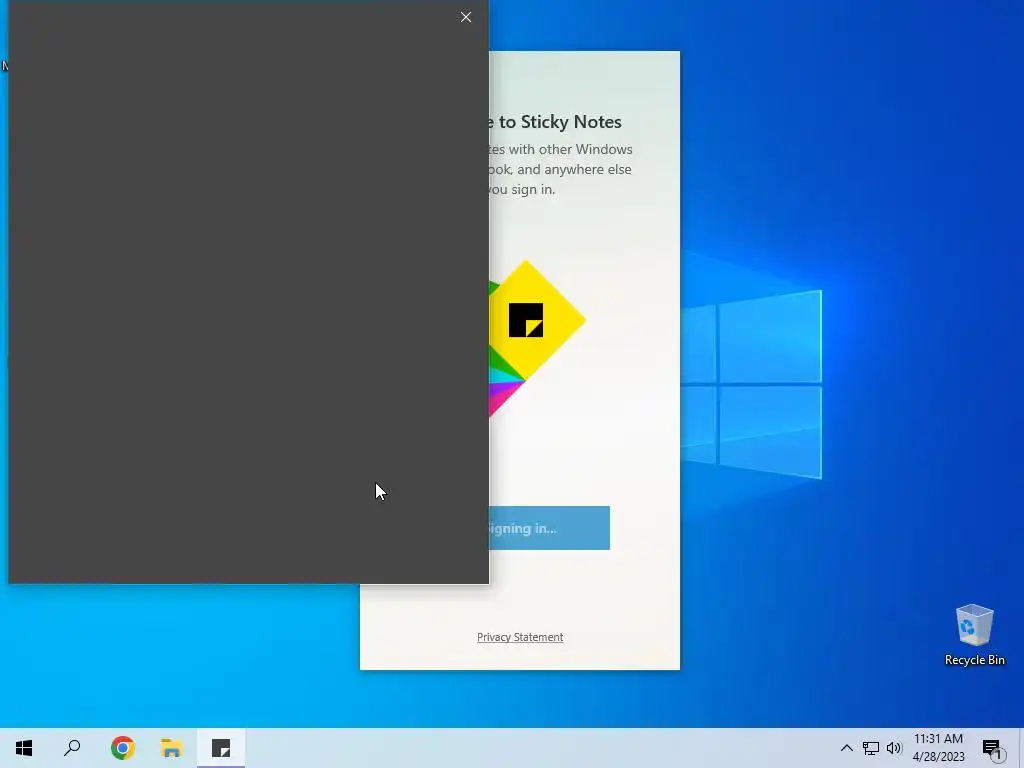Viewport: 1024px width, 768px height.
Task: Click the Sticky Notes welcome heading text
Action: [555, 121]
